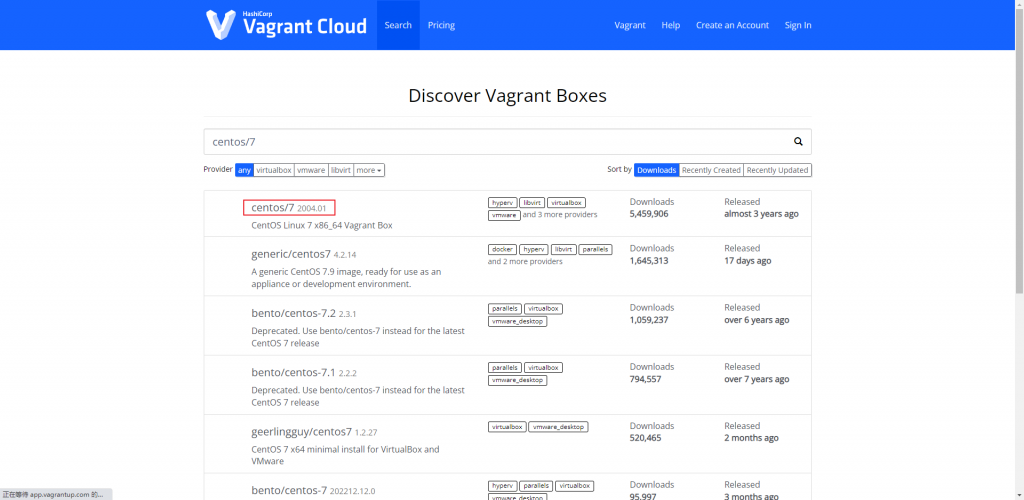Click the Vagrant Cloud logo
1024x500 pixels.
286,24
